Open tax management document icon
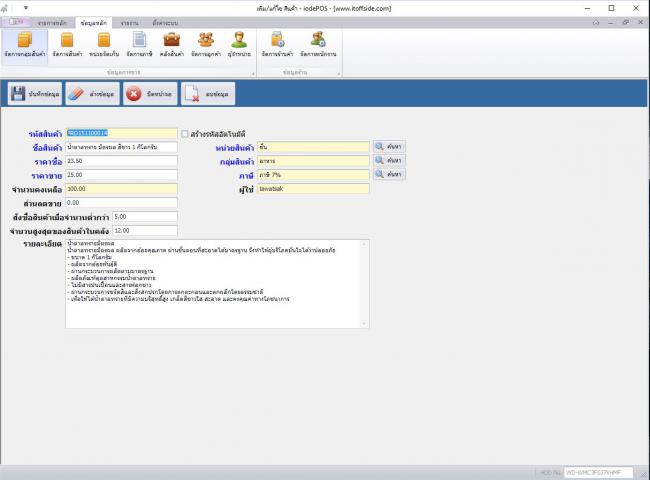 click(140, 45)
